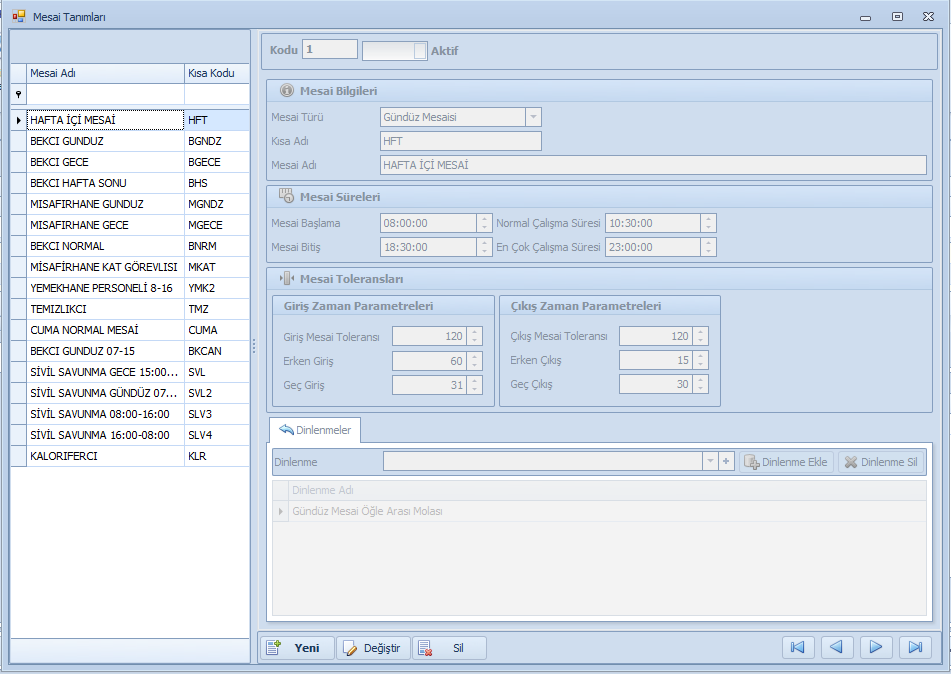The height and width of the screenshot is (674, 951).
Task: Click the Kısa Adı input field
Action: [460, 141]
